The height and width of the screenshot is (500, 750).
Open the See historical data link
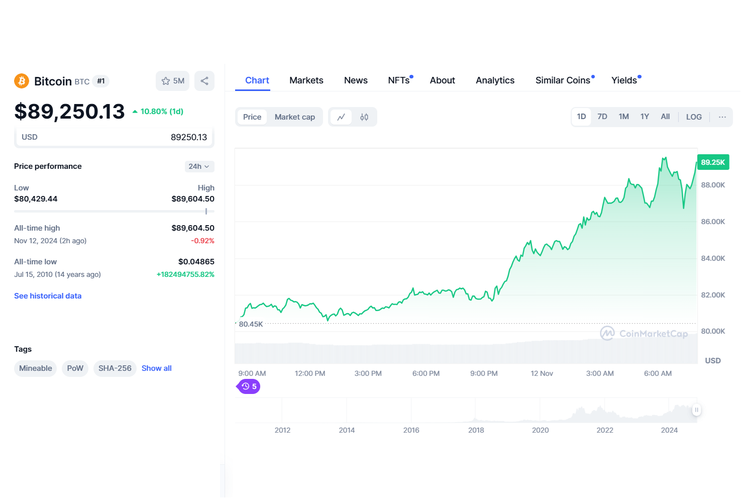[48, 296]
